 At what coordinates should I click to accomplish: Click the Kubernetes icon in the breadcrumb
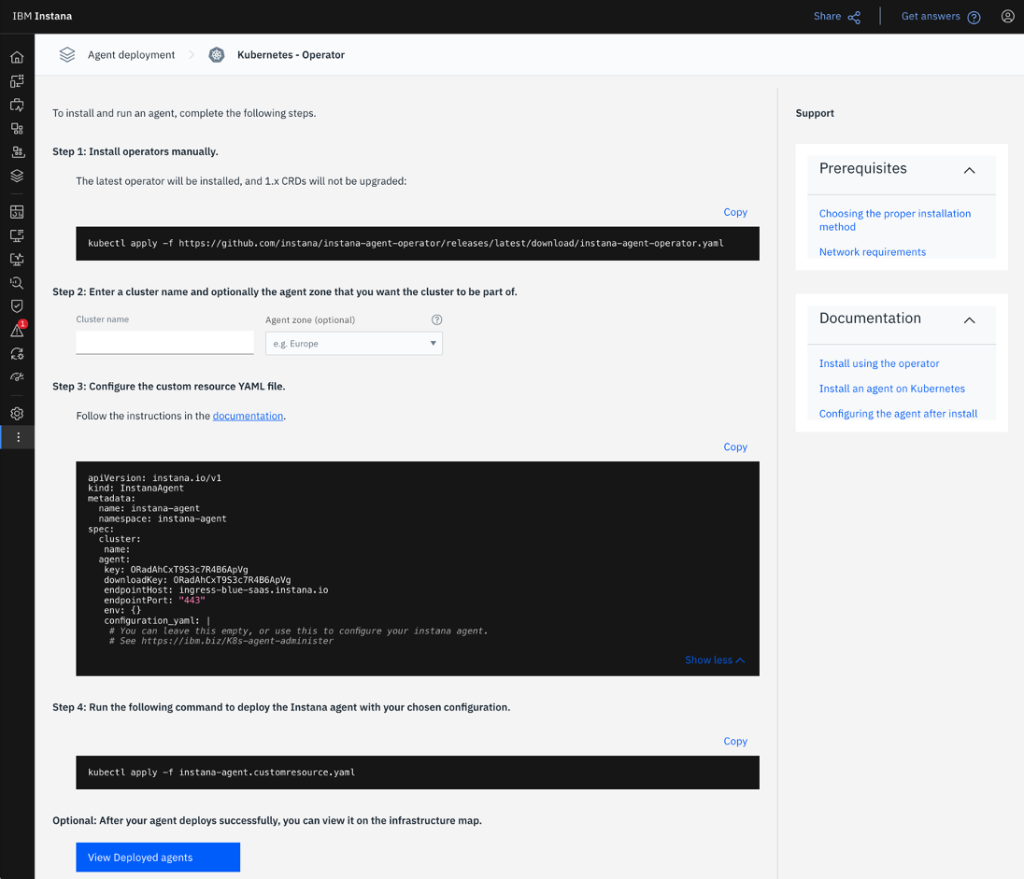pyautogui.click(x=217, y=55)
